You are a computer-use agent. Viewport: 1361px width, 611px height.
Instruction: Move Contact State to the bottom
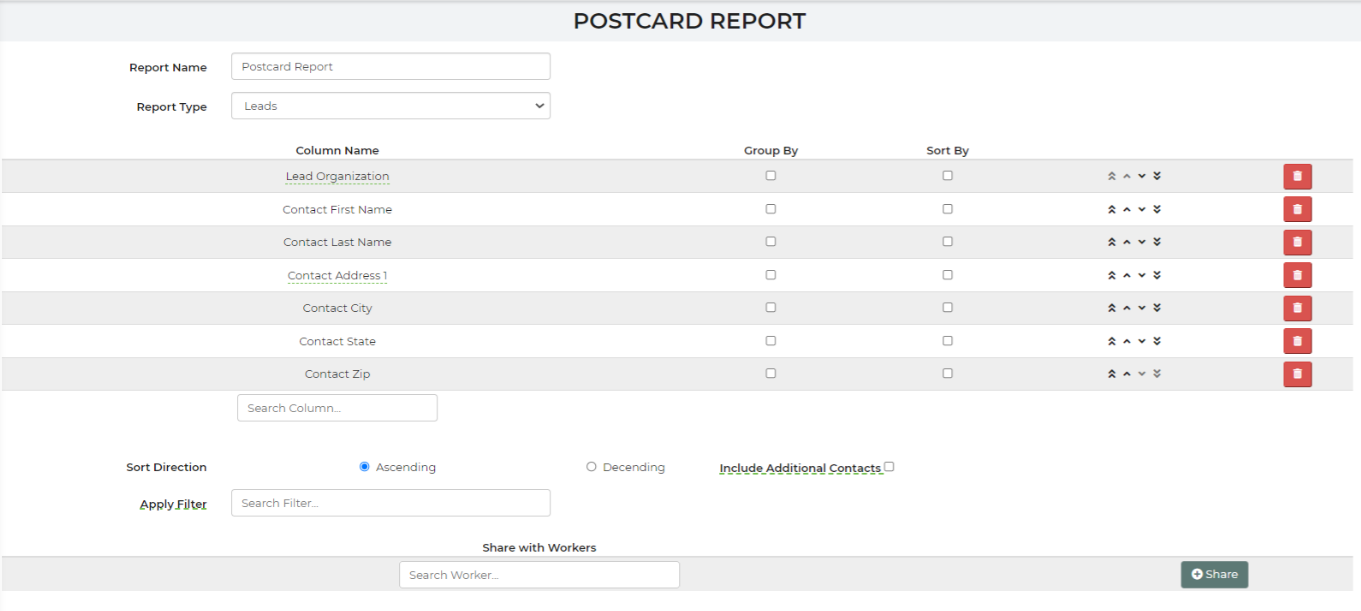pos(1157,341)
